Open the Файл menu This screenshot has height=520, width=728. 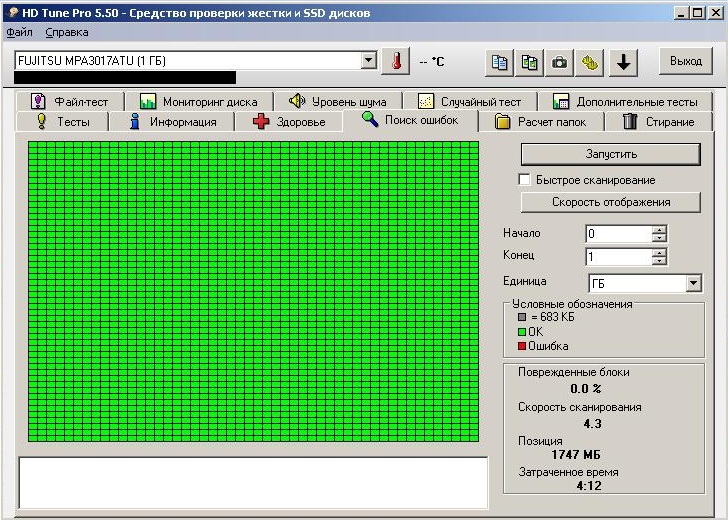coord(20,32)
